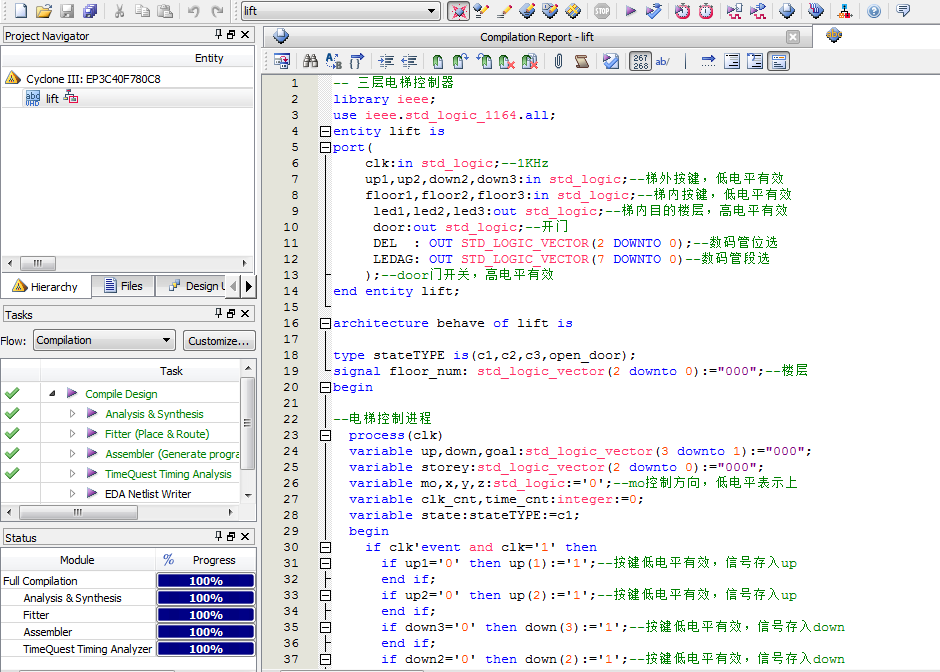The height and width of the screenshot is (672, 940).
Task: Switch to the Files tab
Action: point(122,287)
